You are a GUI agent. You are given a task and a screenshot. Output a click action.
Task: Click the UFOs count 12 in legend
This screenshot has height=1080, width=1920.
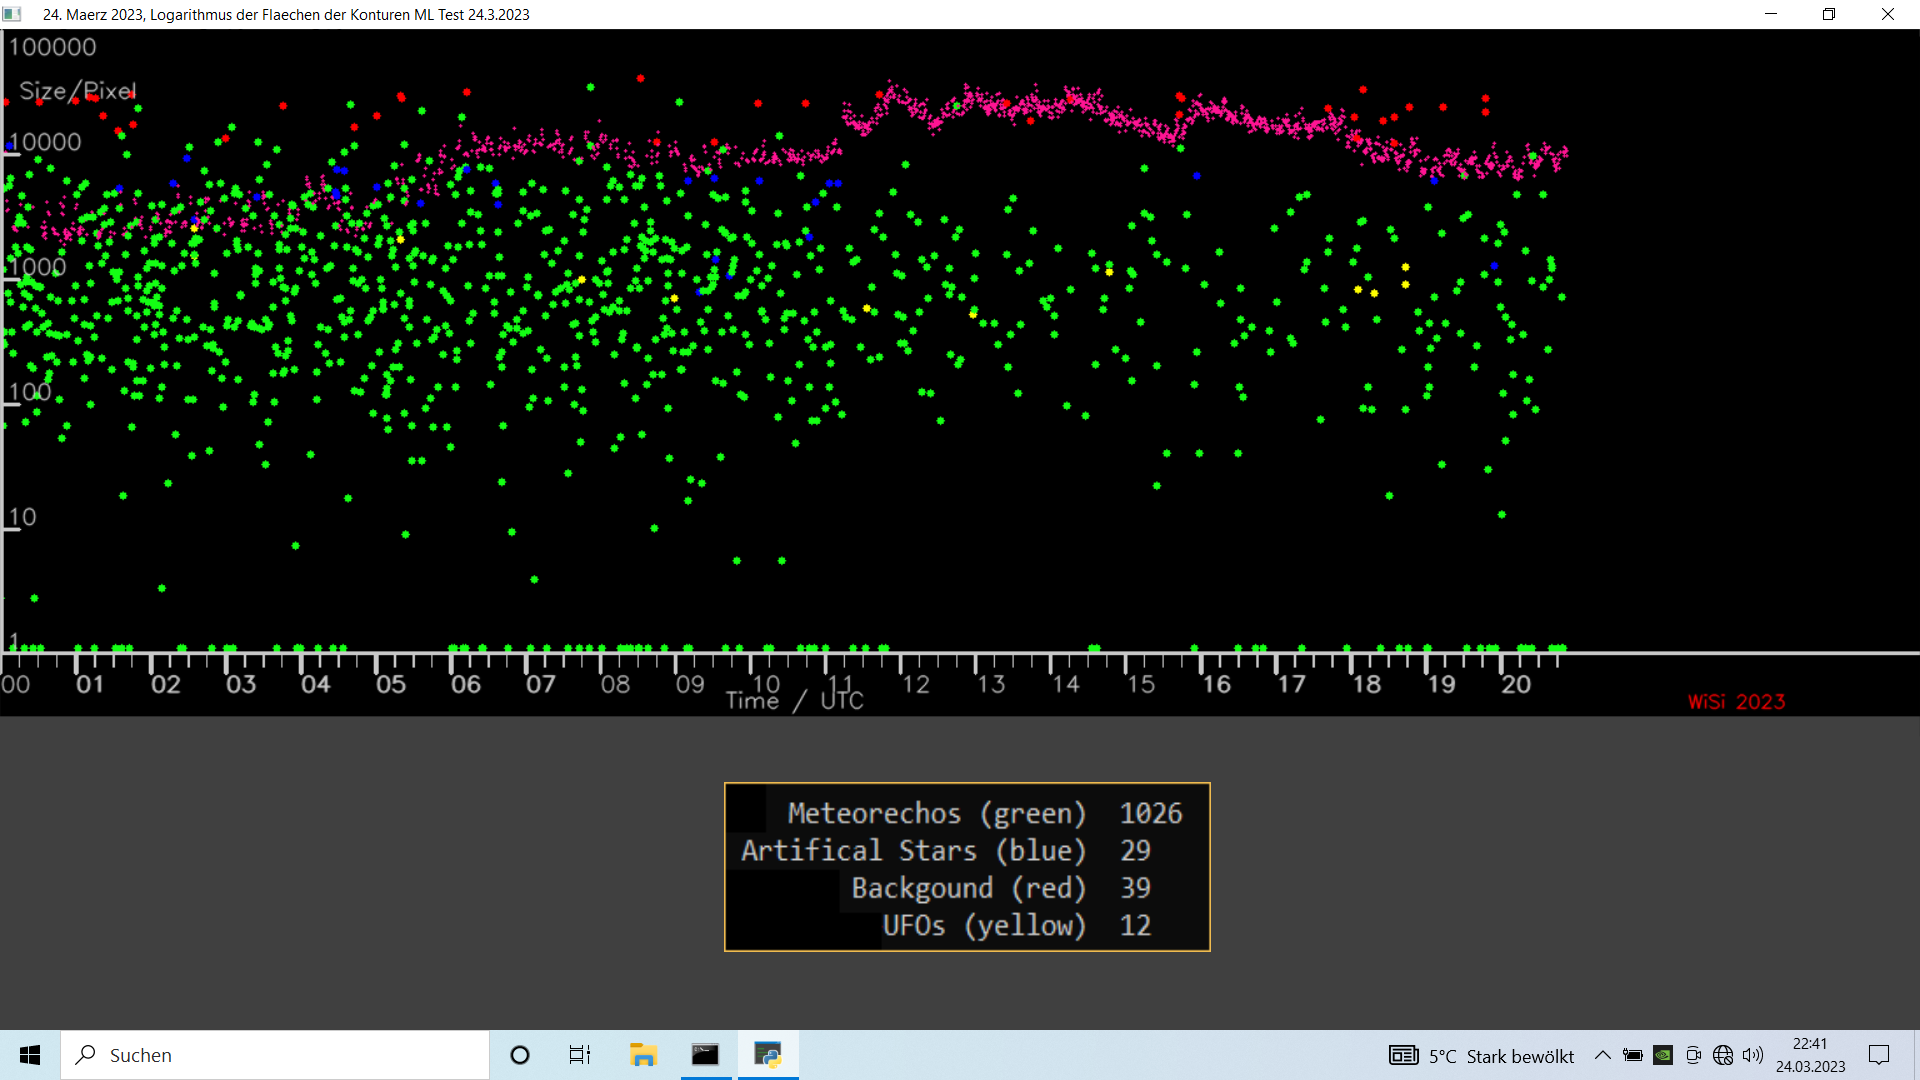coord(1135,925)
